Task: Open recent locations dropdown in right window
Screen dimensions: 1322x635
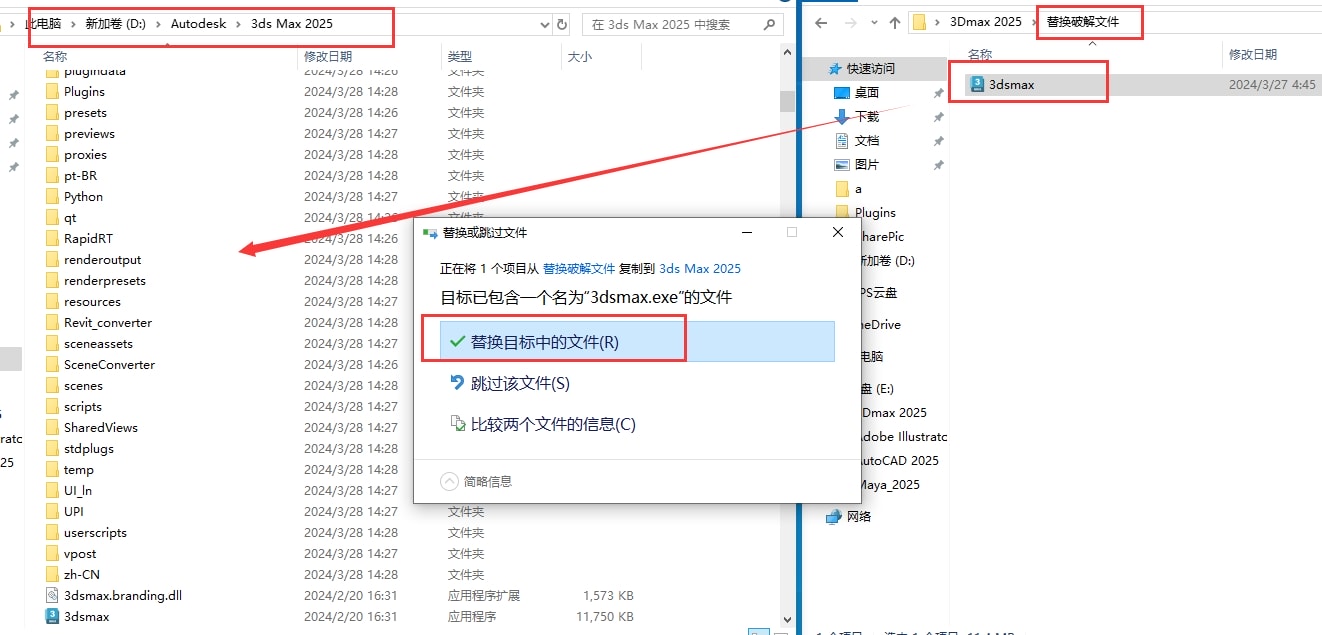Action: point(872,22)
